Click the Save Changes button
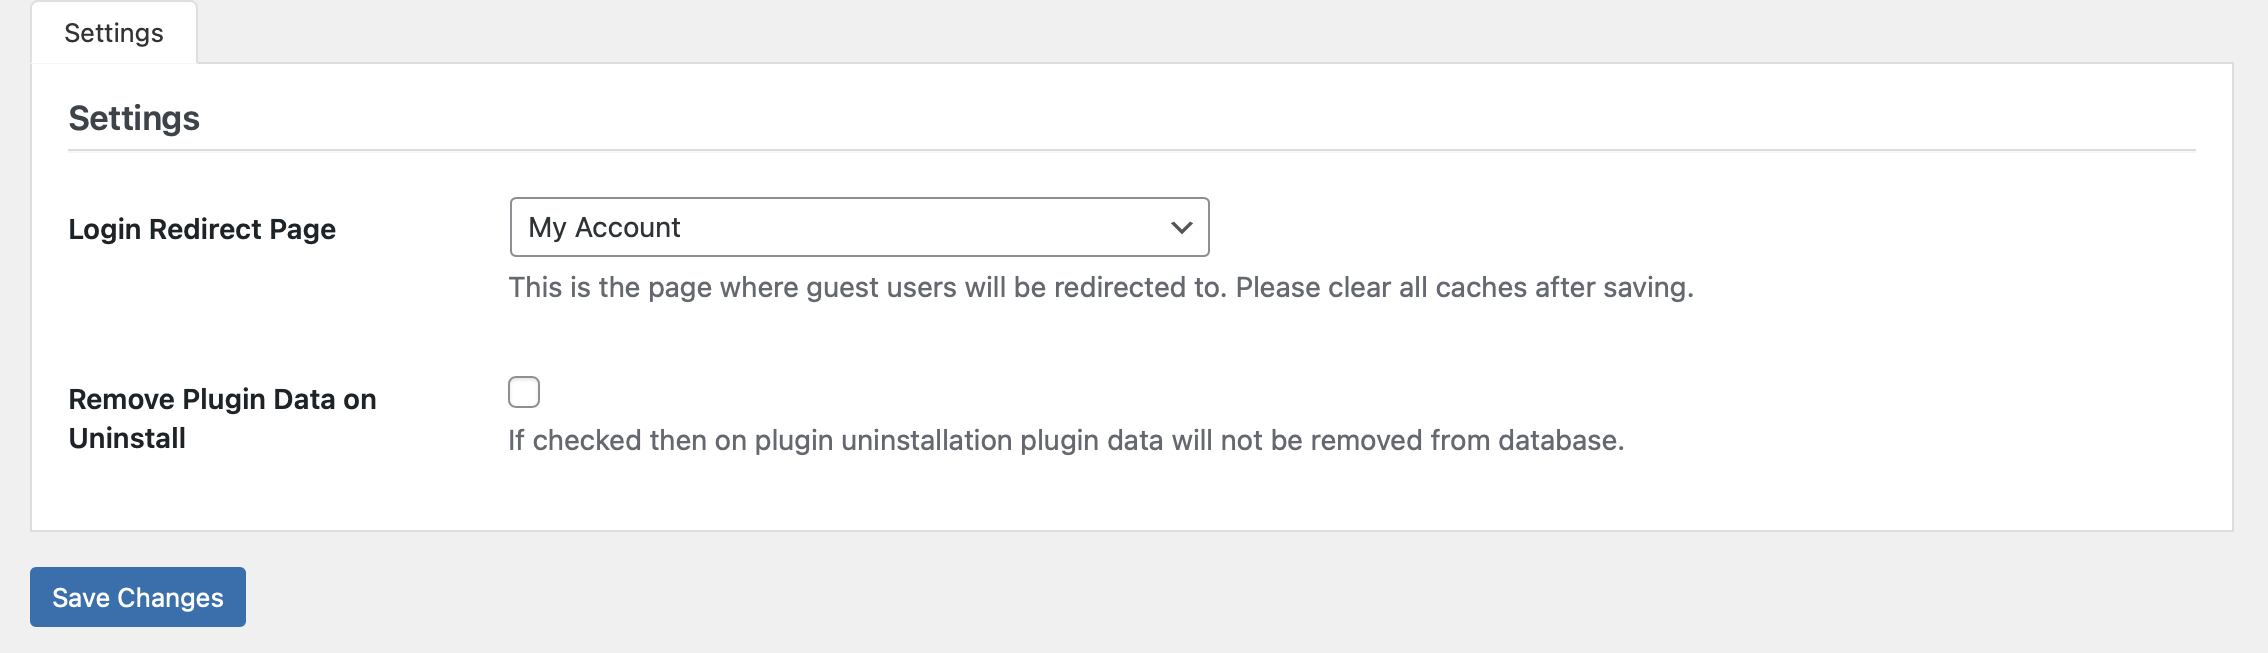2268x653 pixels. pyautogui.click(x=138, y=597)
